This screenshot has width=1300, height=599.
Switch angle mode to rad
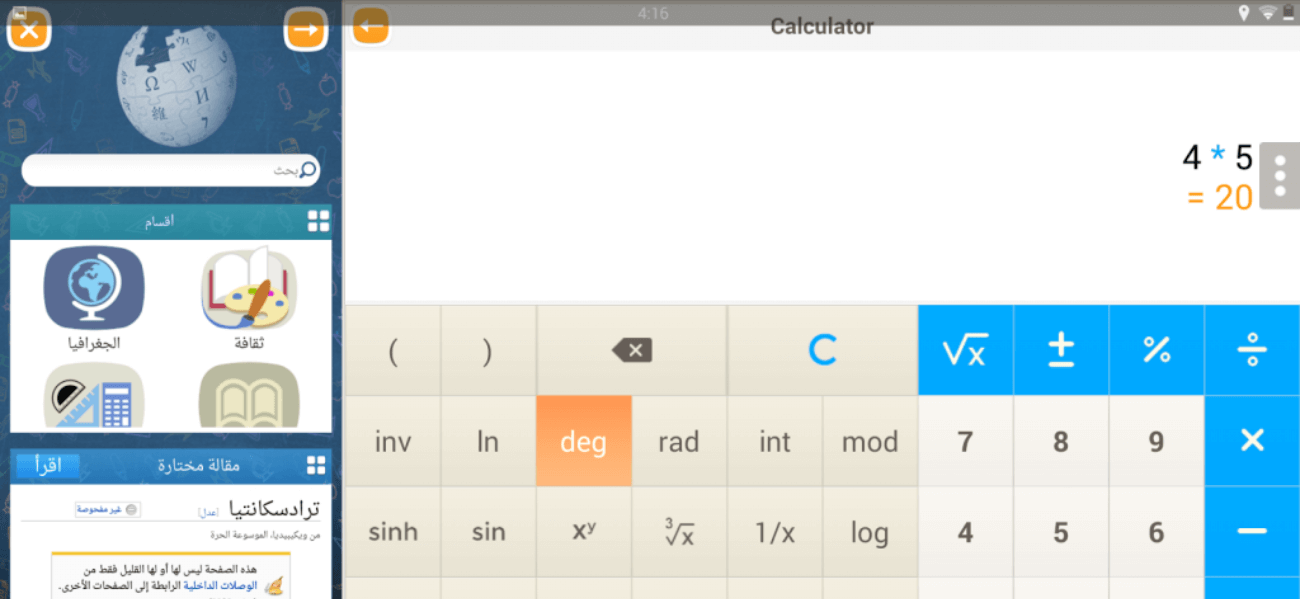coord(678,441)
